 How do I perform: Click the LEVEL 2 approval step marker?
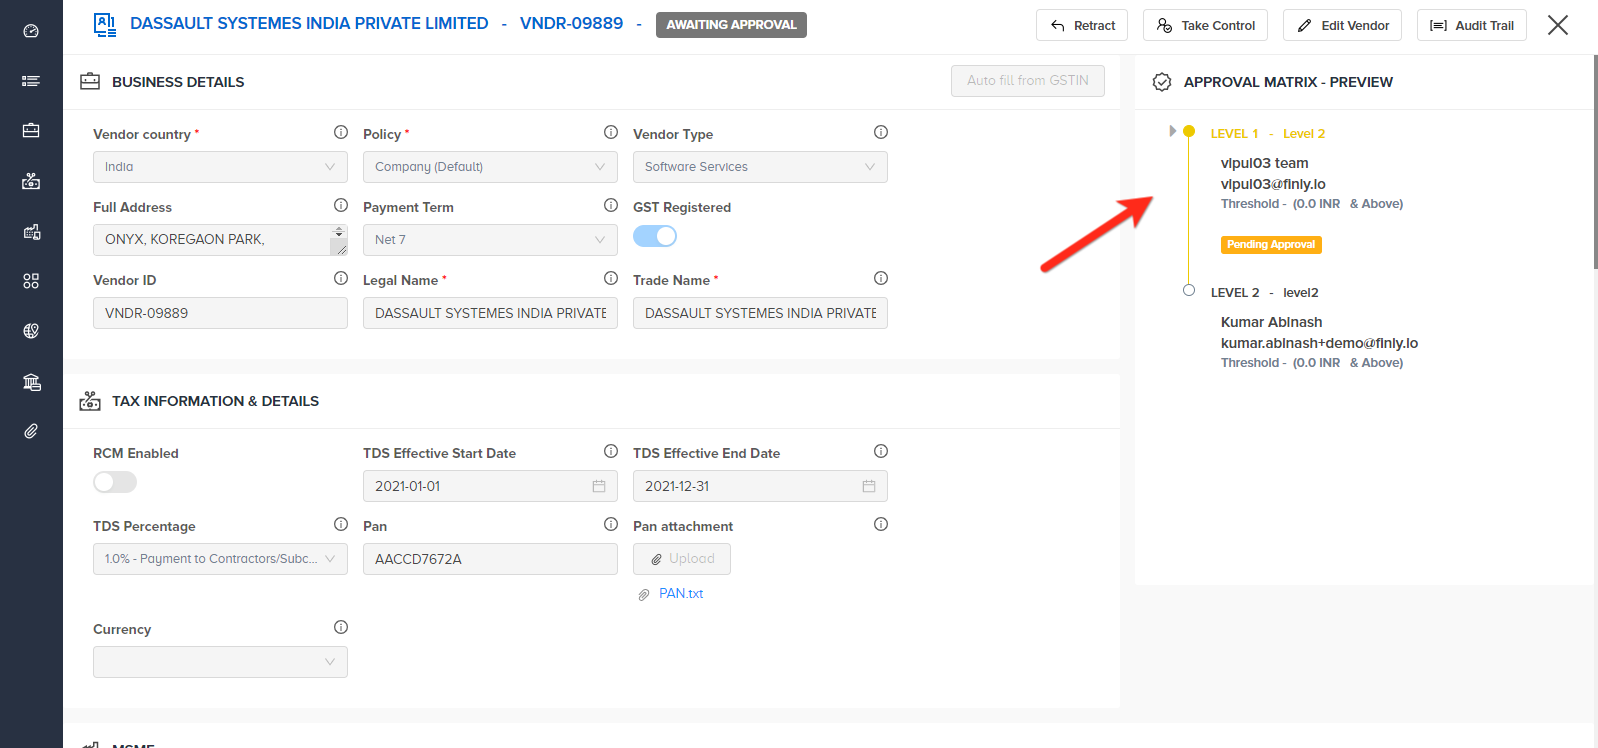pos(1189,291)
